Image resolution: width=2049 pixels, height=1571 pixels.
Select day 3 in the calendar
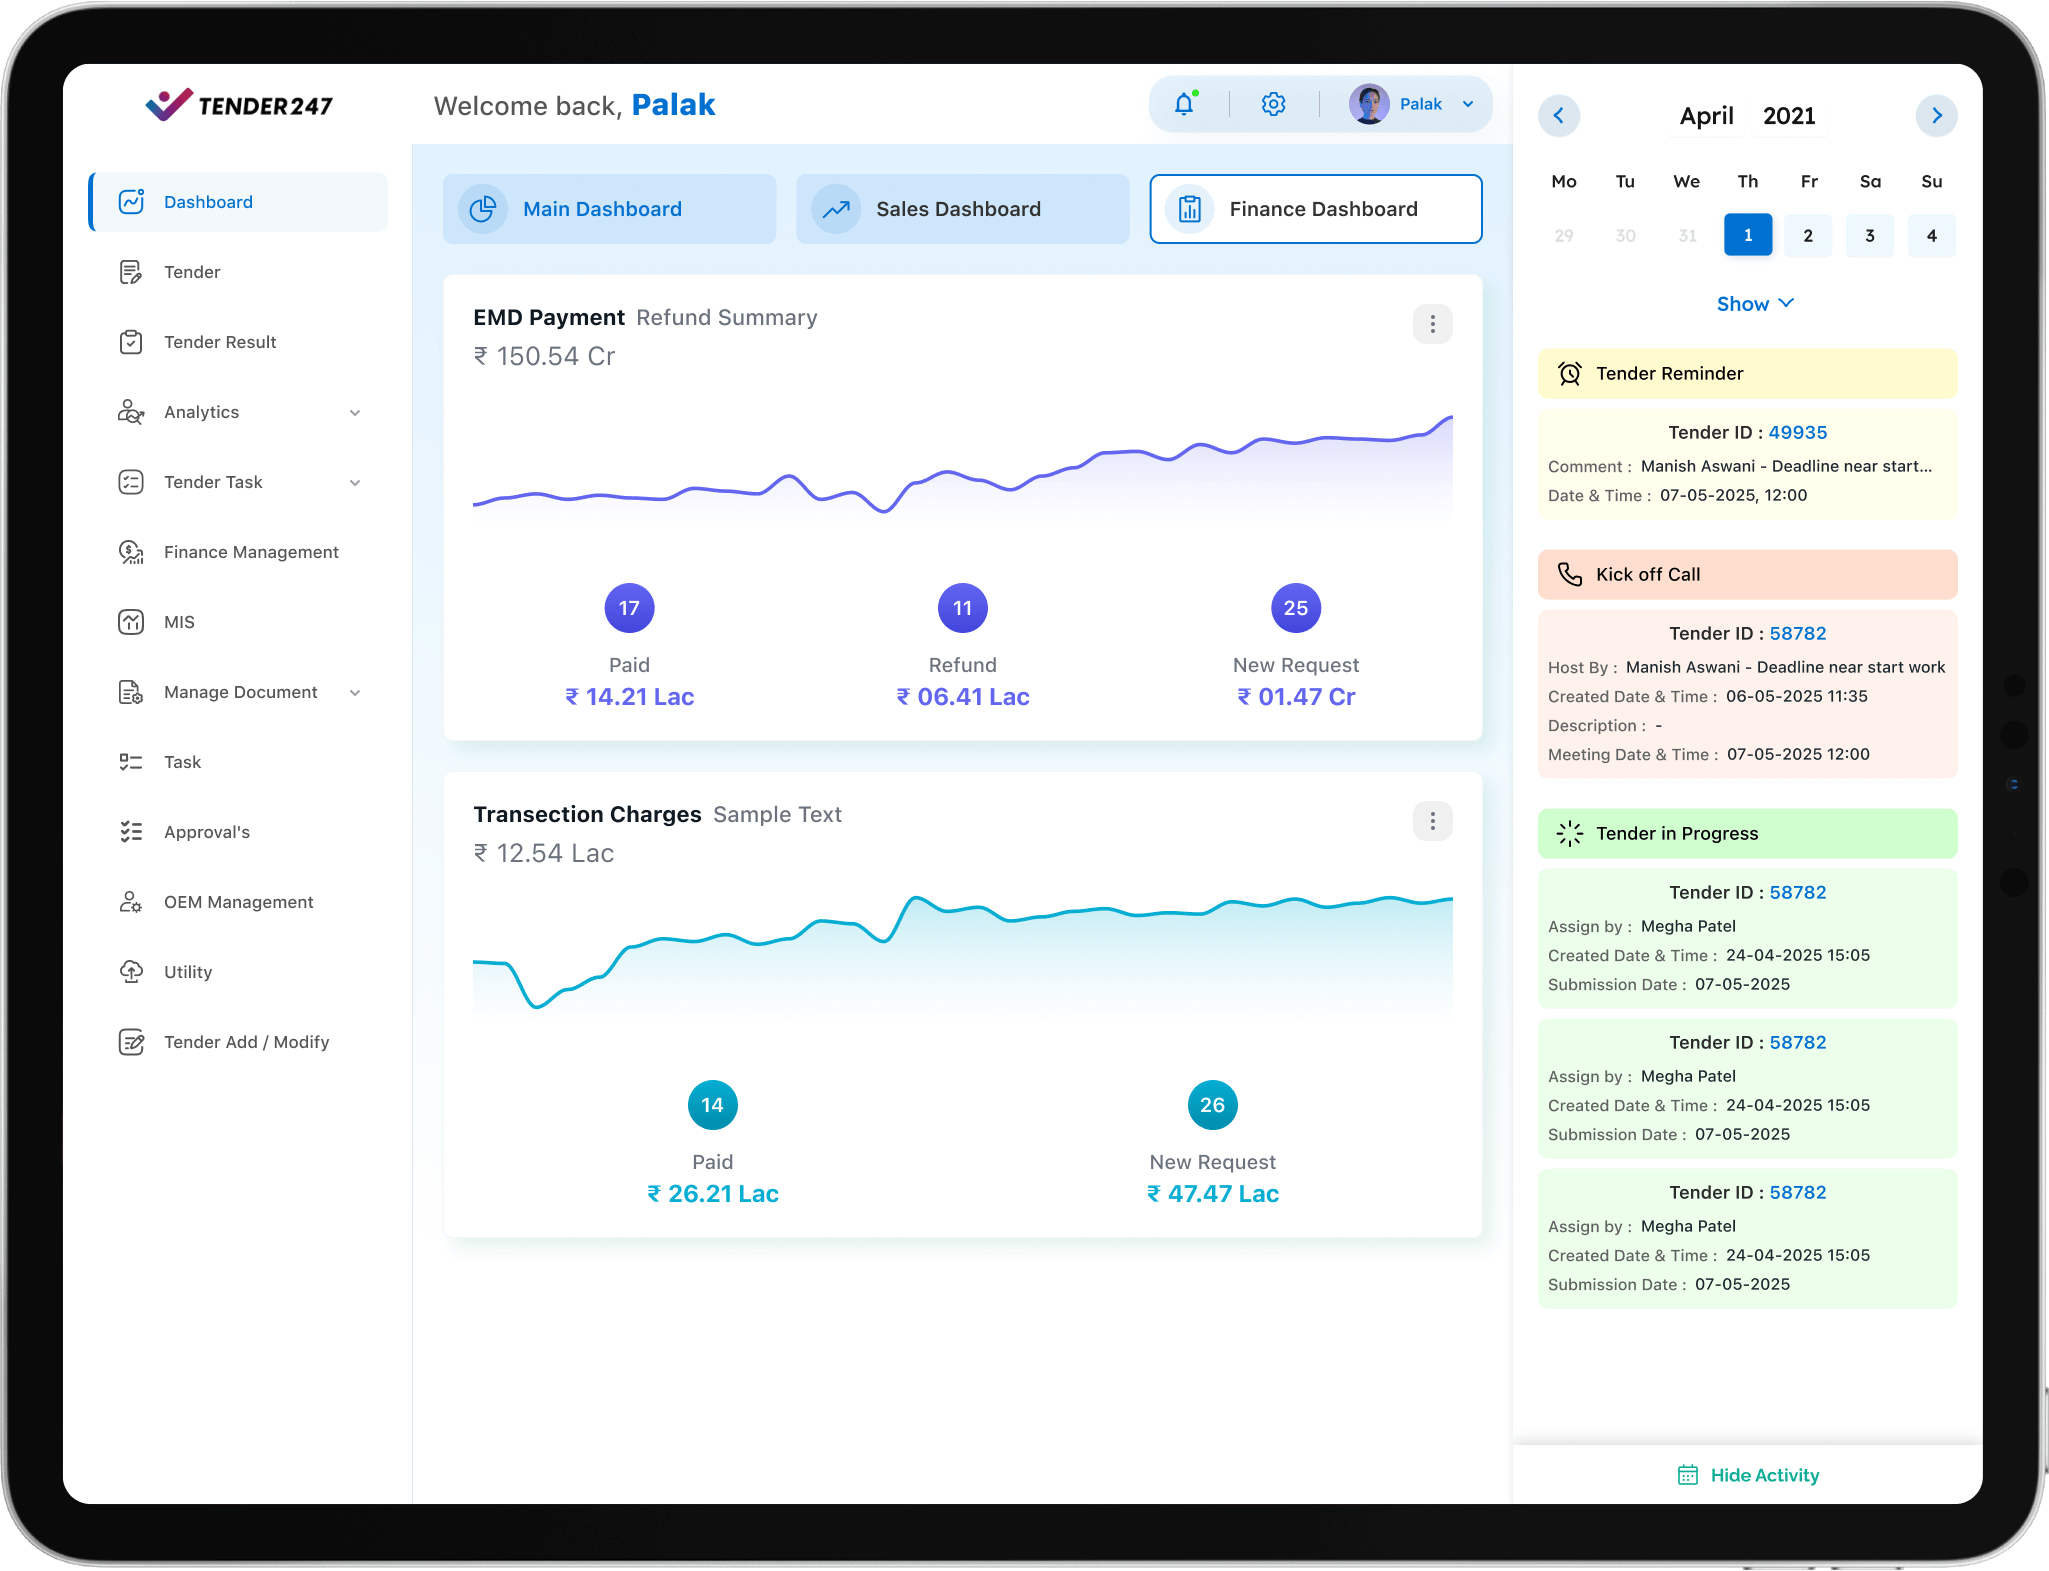[x=1869, y=236]
